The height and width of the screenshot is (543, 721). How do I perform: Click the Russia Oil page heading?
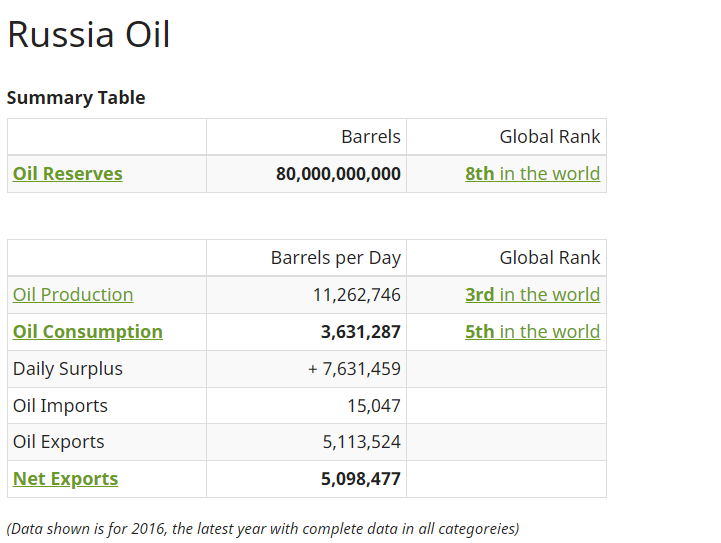(x=89, y=34)
